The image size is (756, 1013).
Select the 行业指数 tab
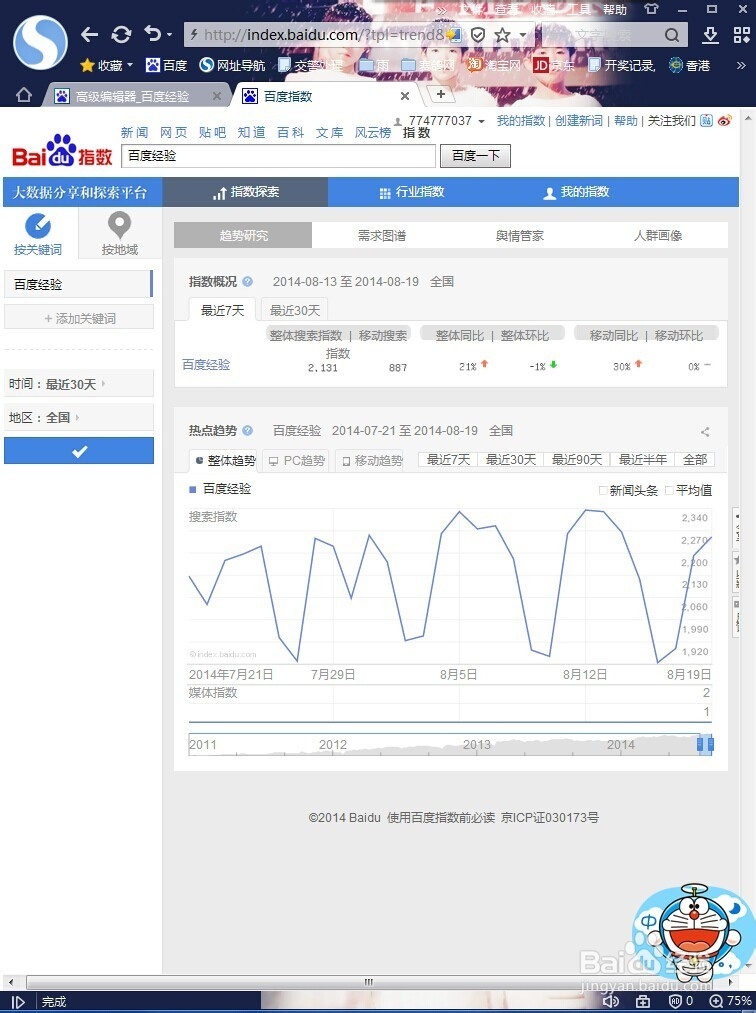click(x=412, y=192)
